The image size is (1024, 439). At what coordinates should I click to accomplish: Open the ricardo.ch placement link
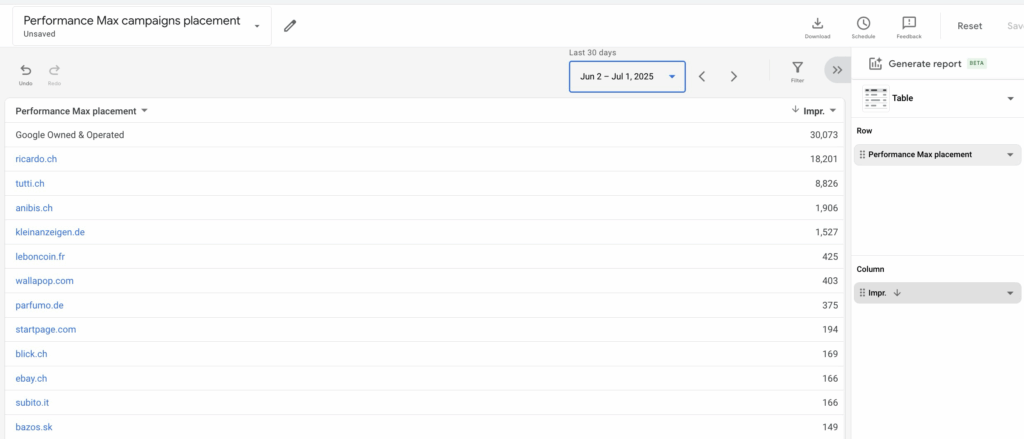click(x=37, y=159)
